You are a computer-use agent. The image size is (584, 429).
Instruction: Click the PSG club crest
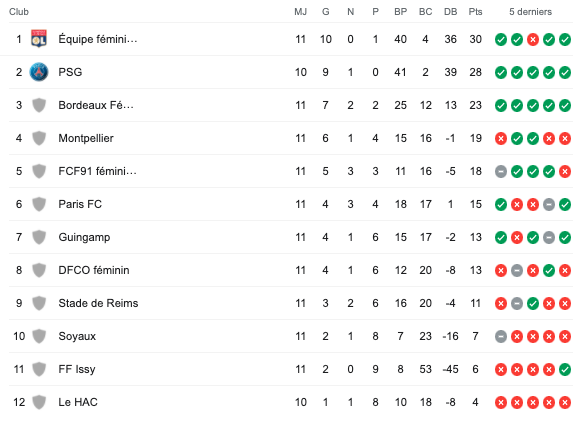[x=39, y=72]
